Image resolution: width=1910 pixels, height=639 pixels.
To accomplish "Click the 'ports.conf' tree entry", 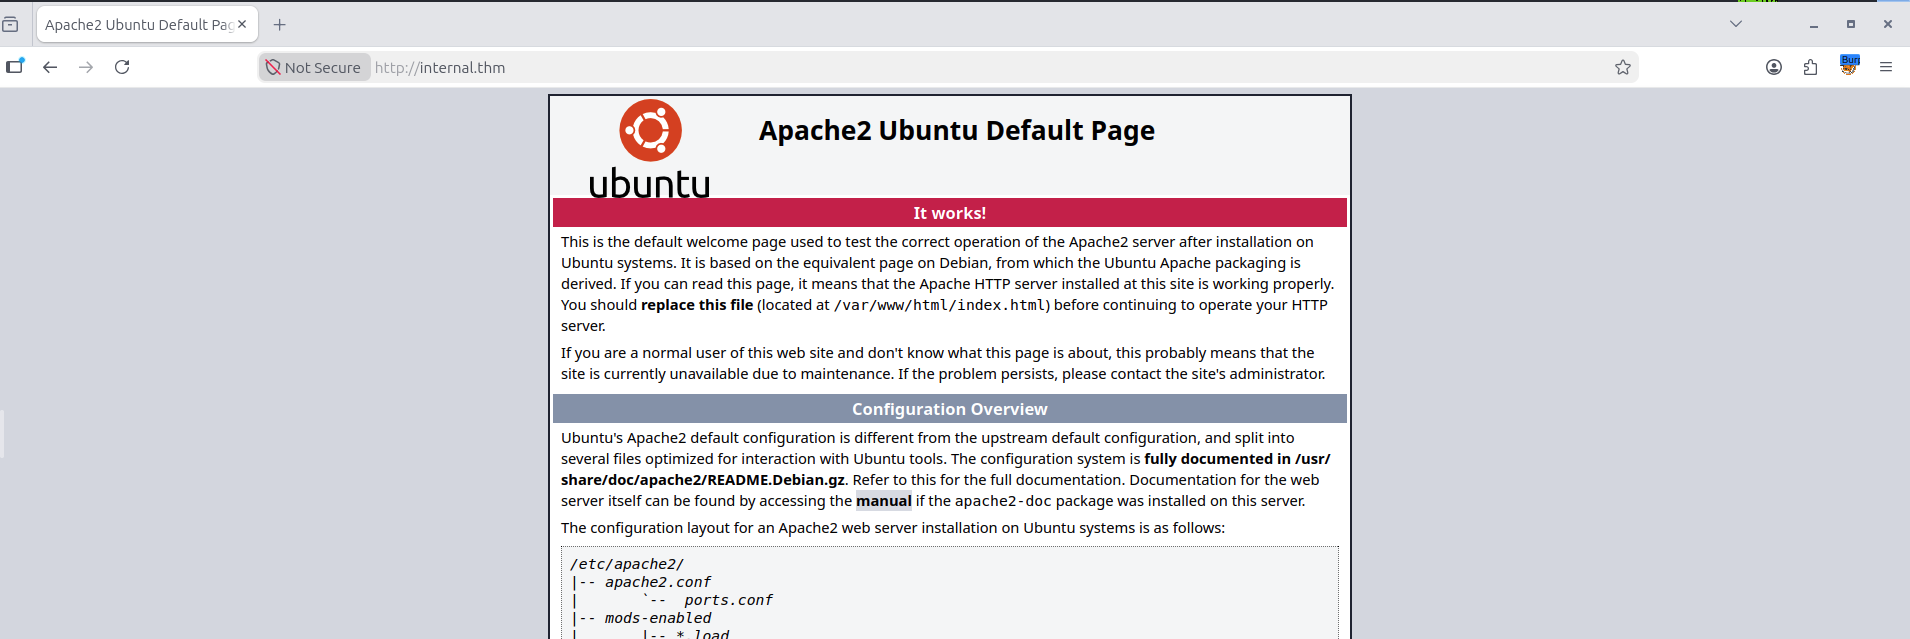I will pos(728,600).
